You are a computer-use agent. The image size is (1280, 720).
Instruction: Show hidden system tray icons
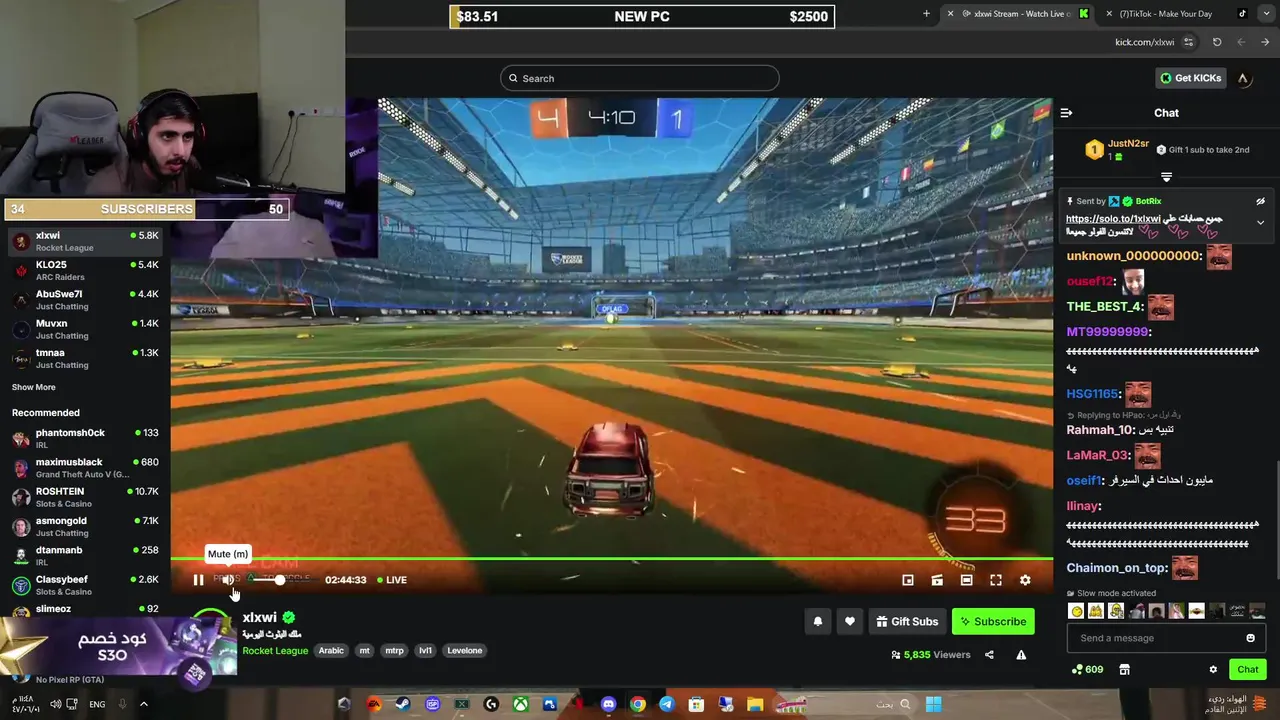click(143, 704)
